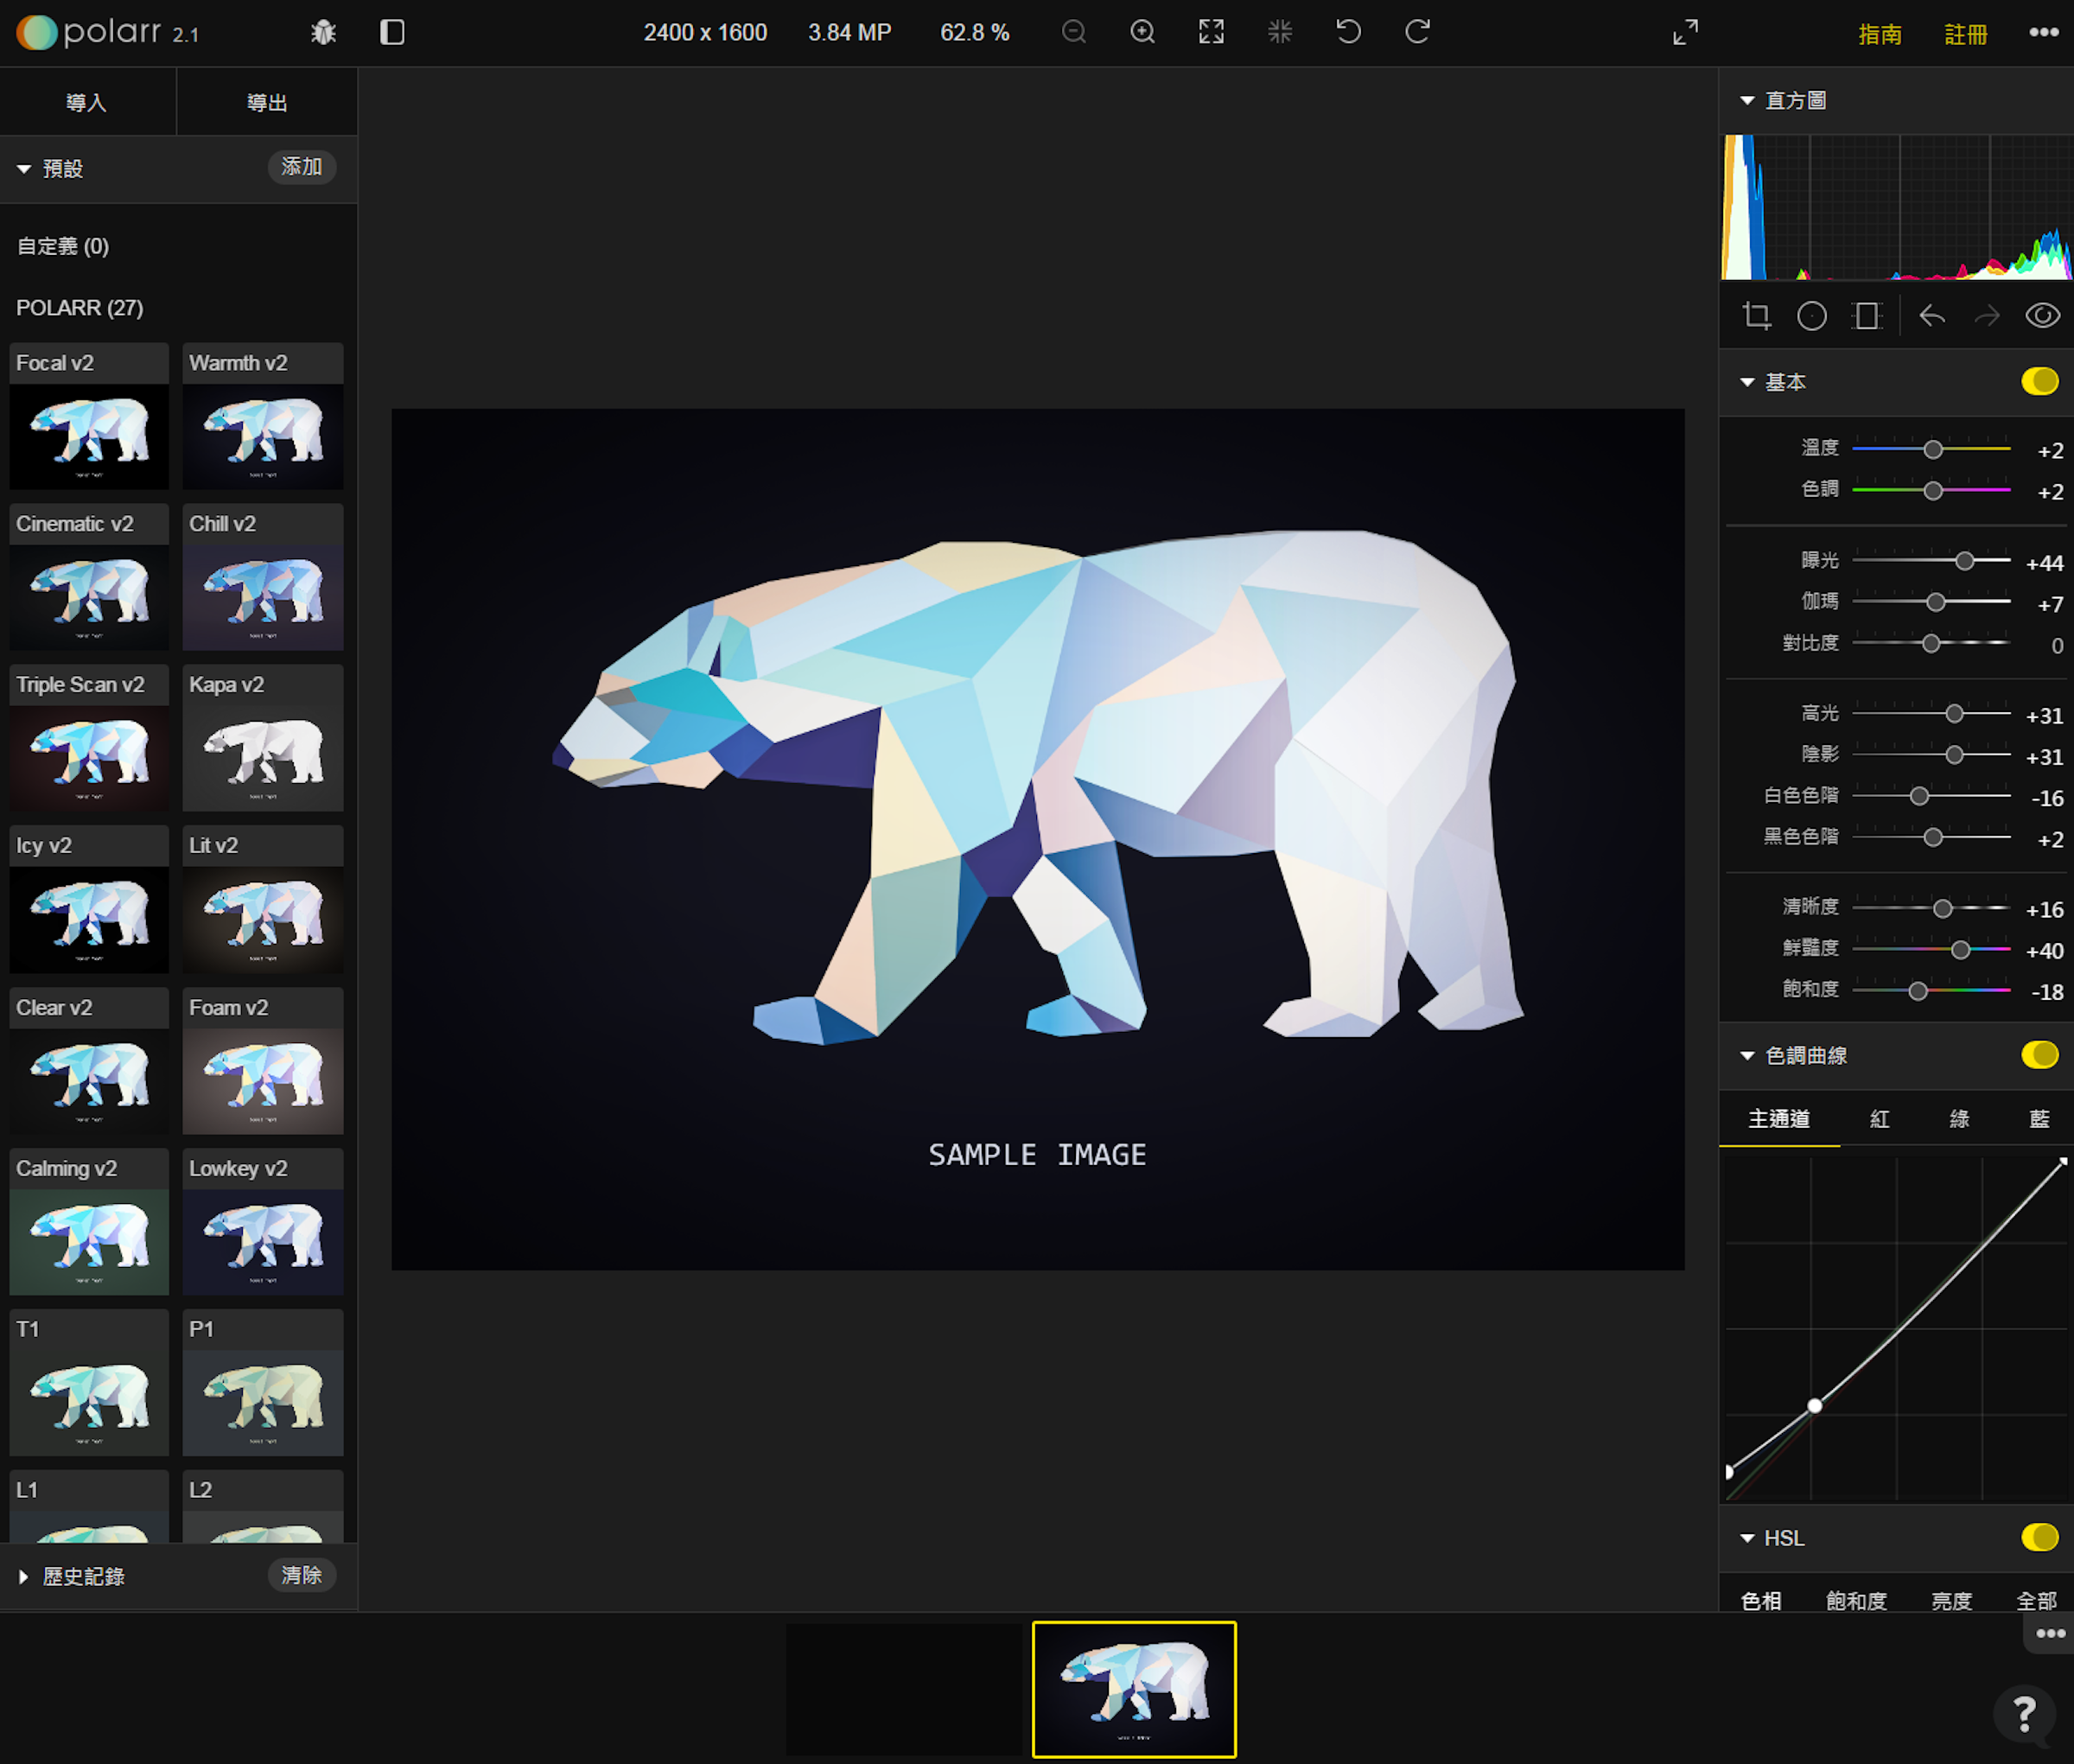Click the tone curve midpoint control point
Image resolution: width=2074 pixels, height=1764 pixels.
click(1815, 1405)
